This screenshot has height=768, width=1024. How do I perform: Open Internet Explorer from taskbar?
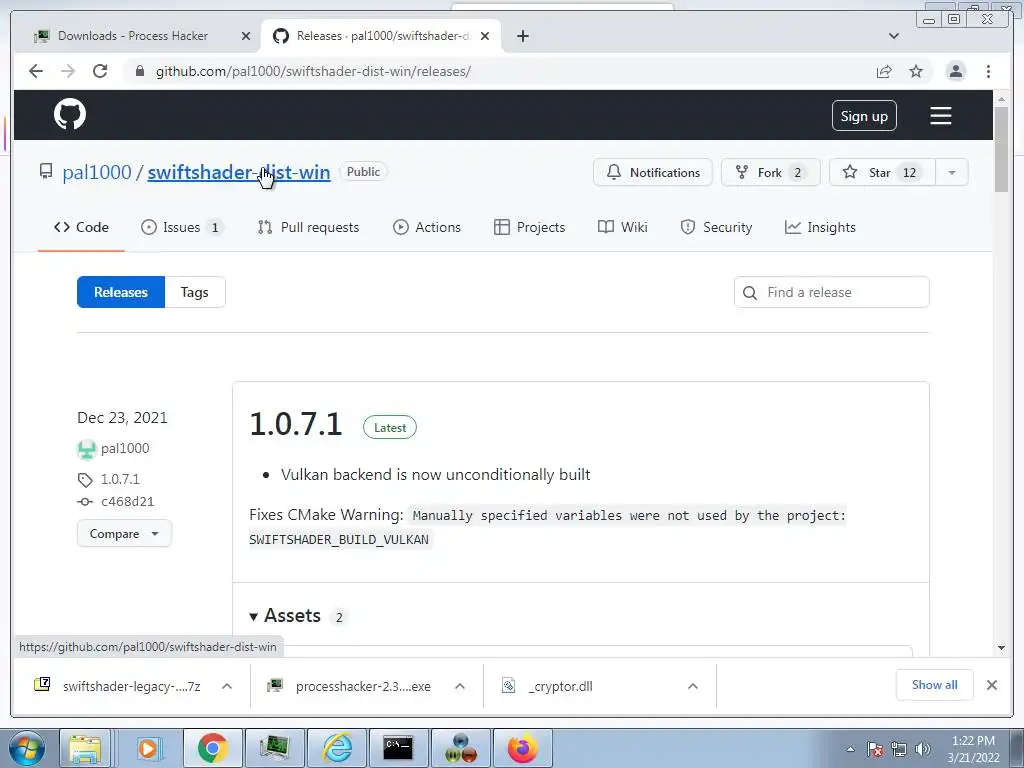(x=337, y=748)
